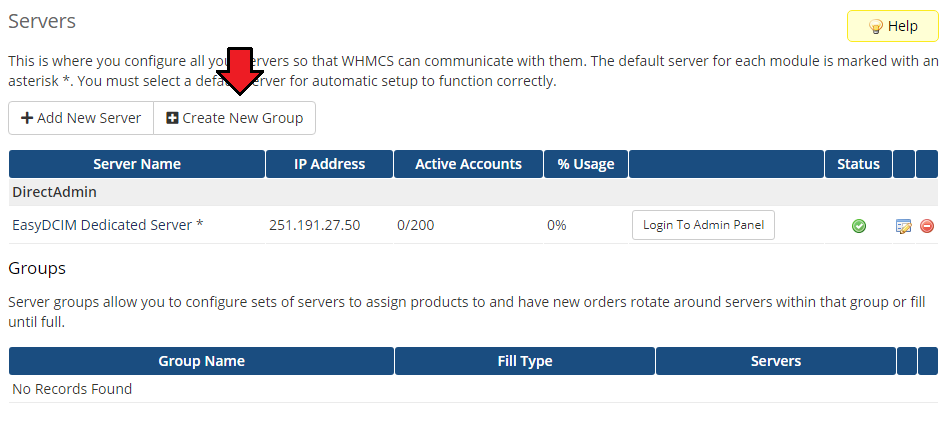Click the 0% usage value
The width and height of the screenshot is (947, 427).
tap(557, 225)
